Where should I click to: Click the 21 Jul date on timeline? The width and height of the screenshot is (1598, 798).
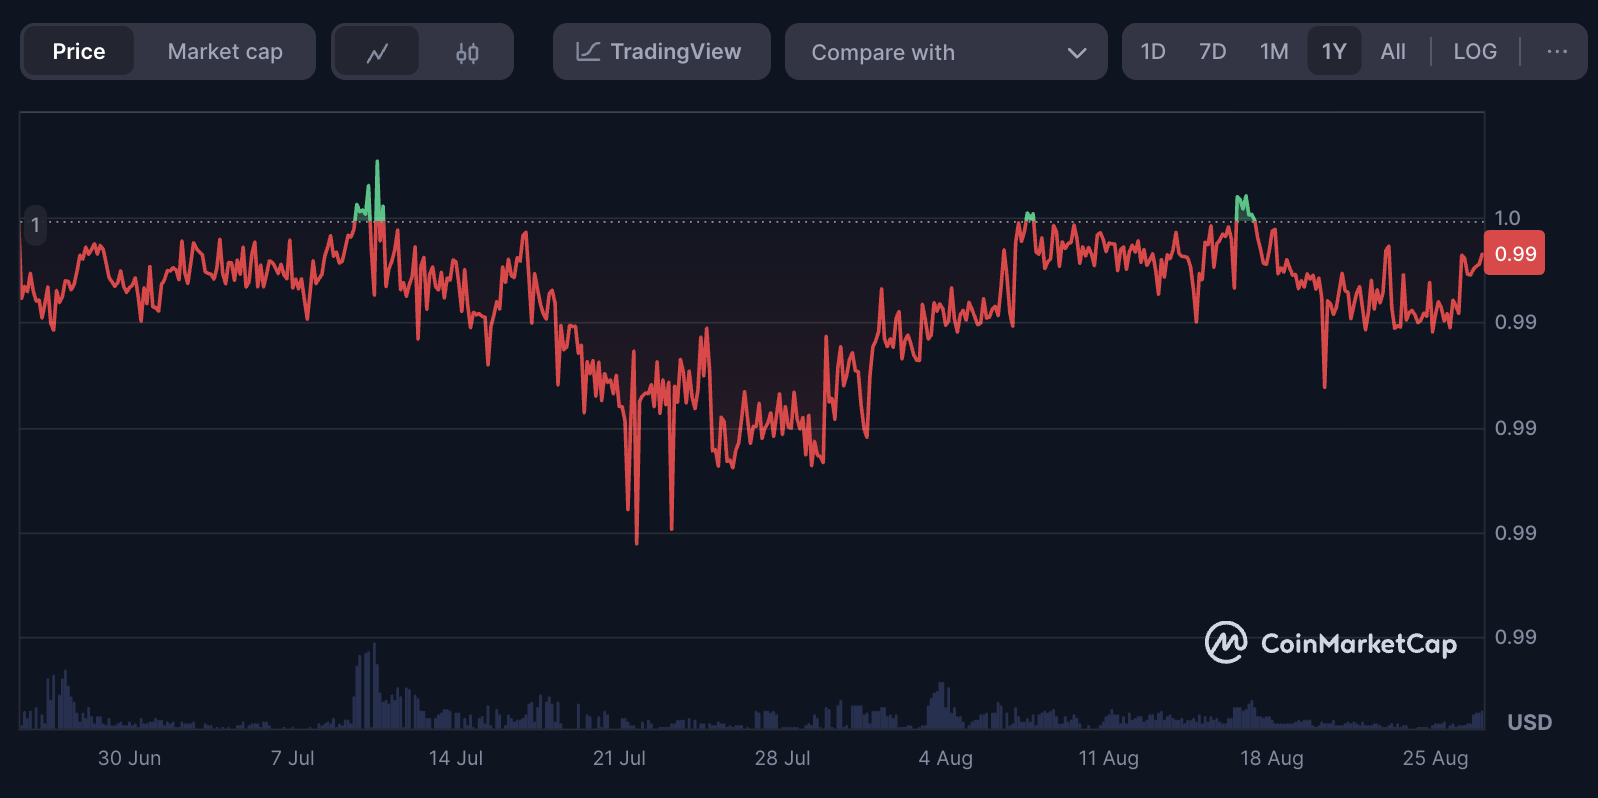tap(619, 758)
